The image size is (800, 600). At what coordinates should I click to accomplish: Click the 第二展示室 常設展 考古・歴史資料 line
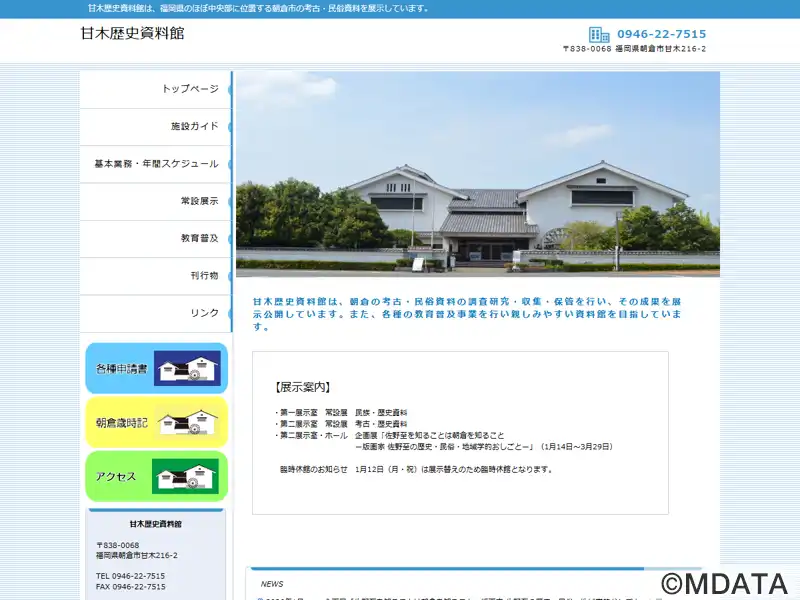tap(341, 424)
